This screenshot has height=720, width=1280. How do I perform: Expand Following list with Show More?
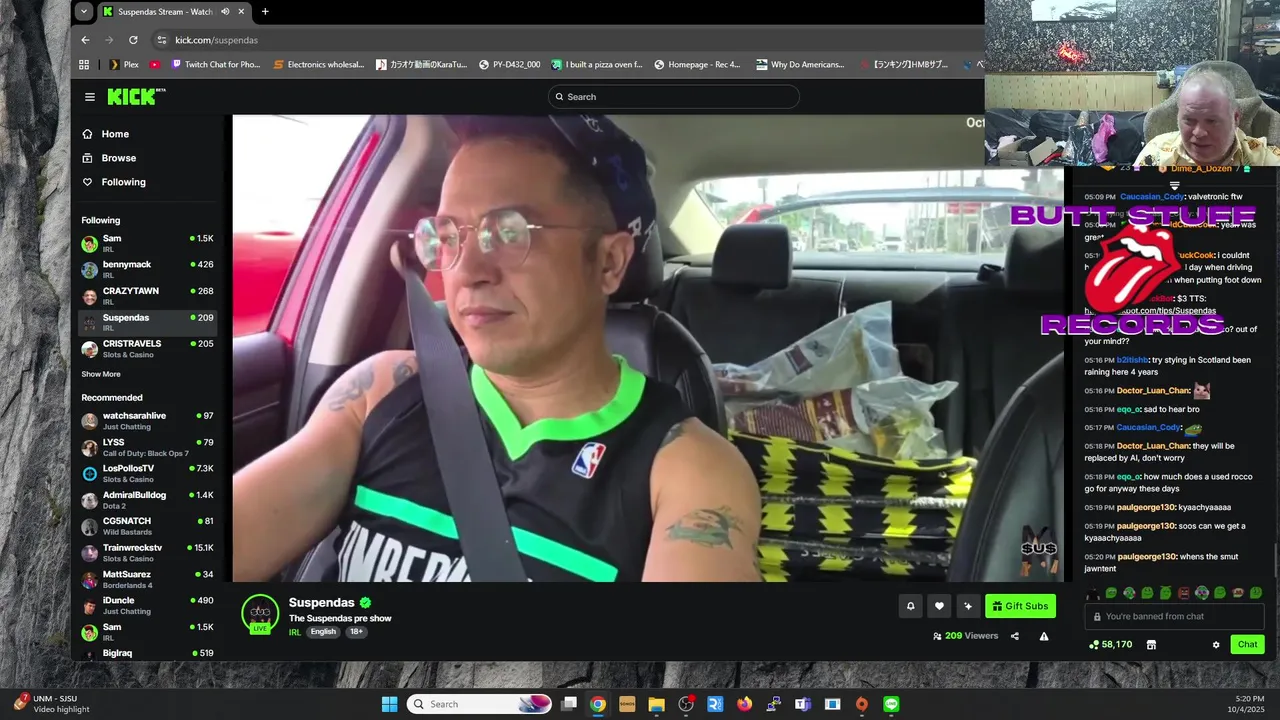point(101,374)
